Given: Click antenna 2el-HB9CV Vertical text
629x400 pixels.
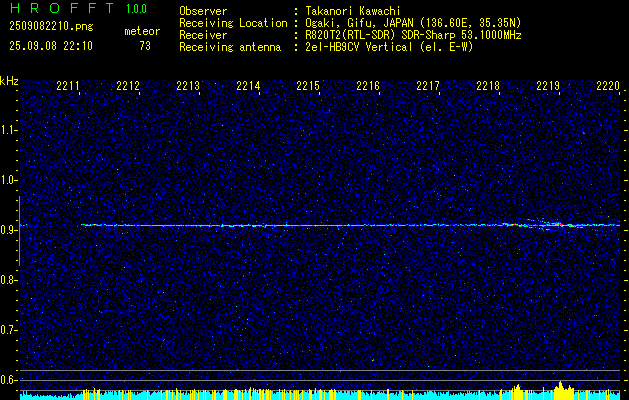Looking at the screenshot, I should coord(389,47).
